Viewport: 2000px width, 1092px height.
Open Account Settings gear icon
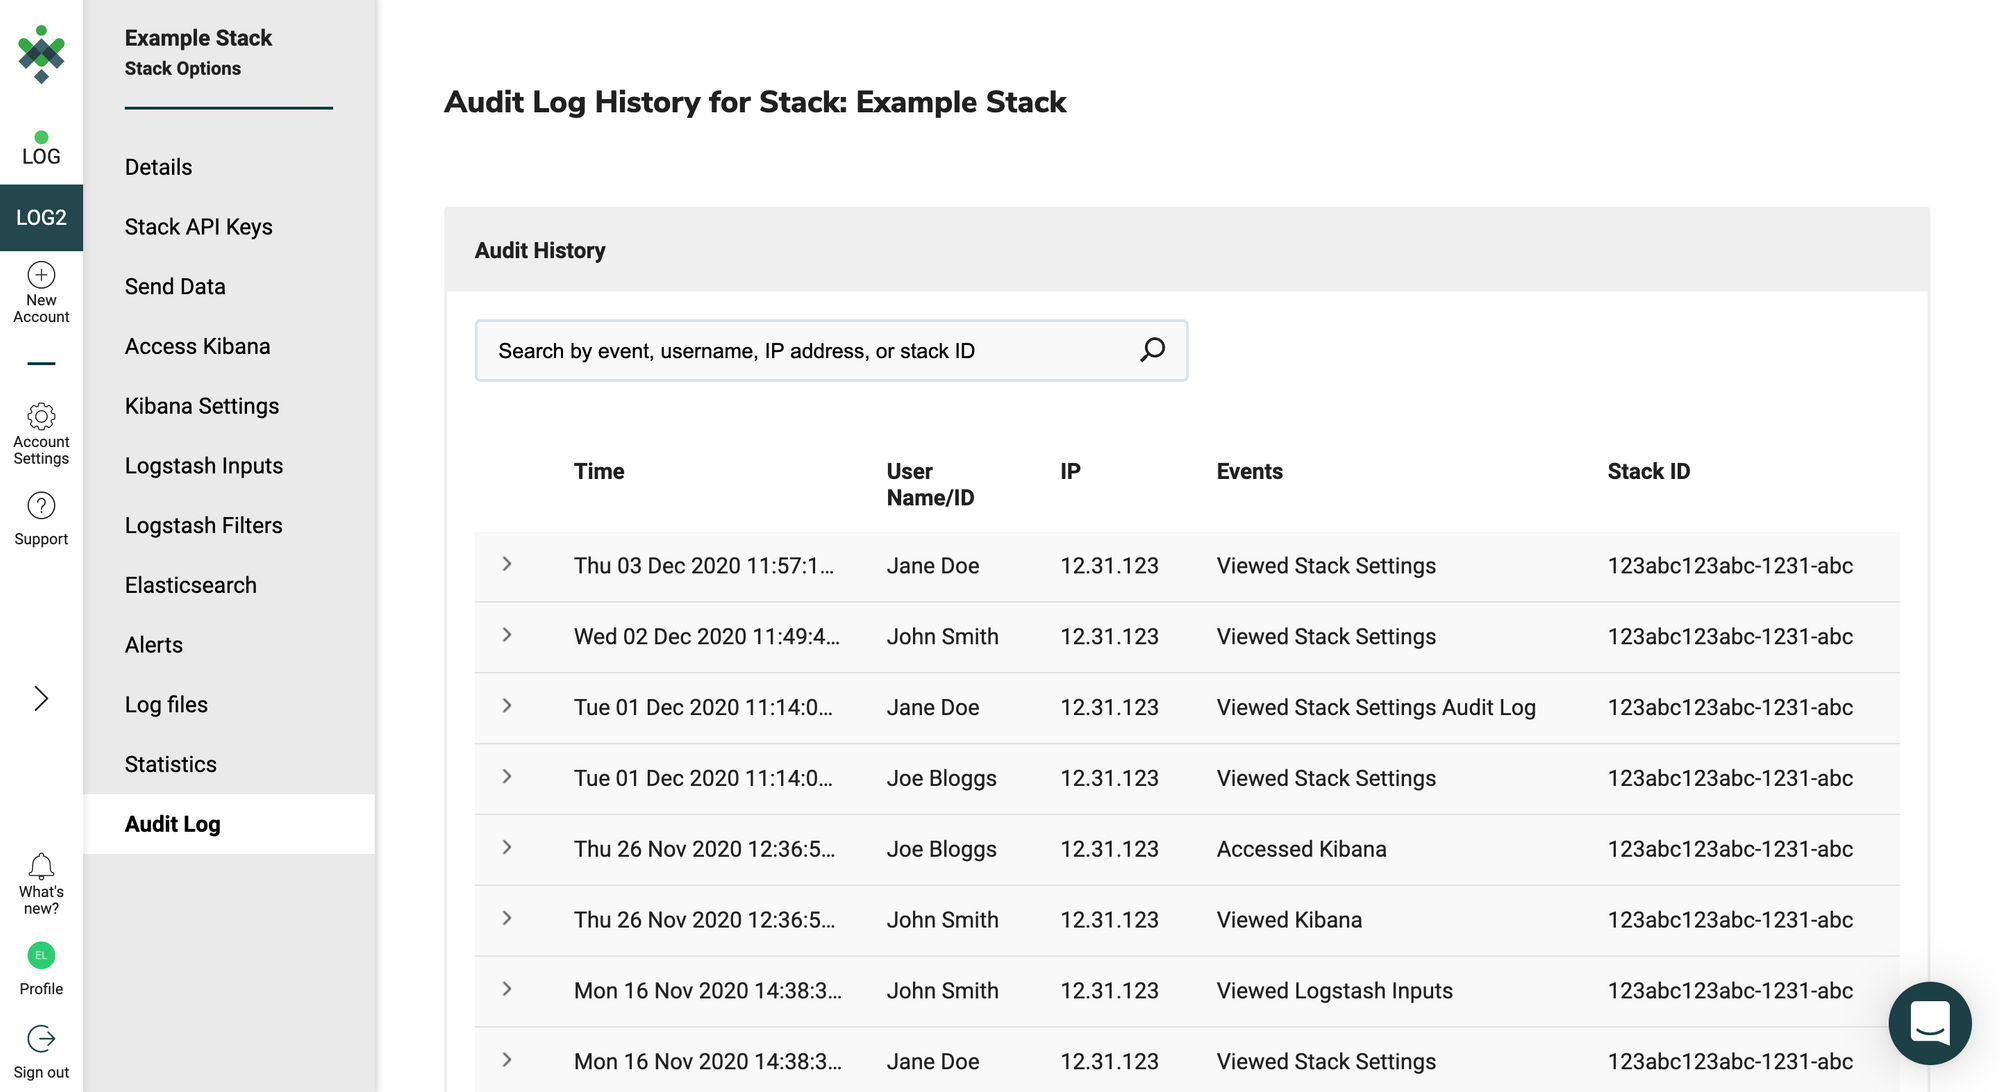[41, 416]
